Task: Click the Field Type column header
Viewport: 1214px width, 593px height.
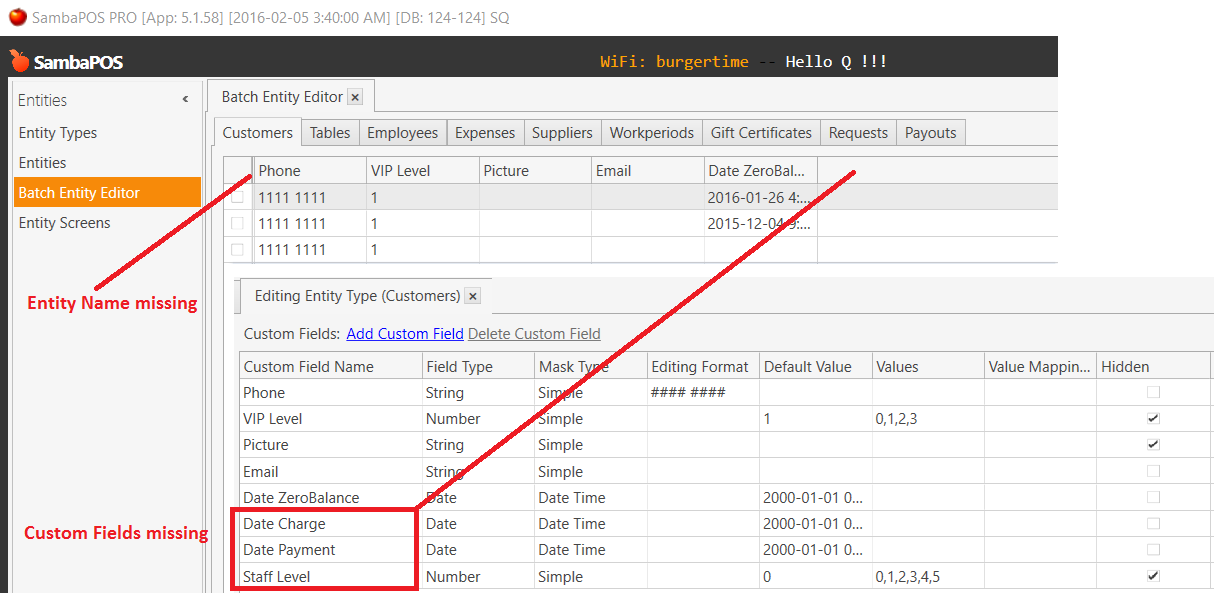Action: [478, 367]
